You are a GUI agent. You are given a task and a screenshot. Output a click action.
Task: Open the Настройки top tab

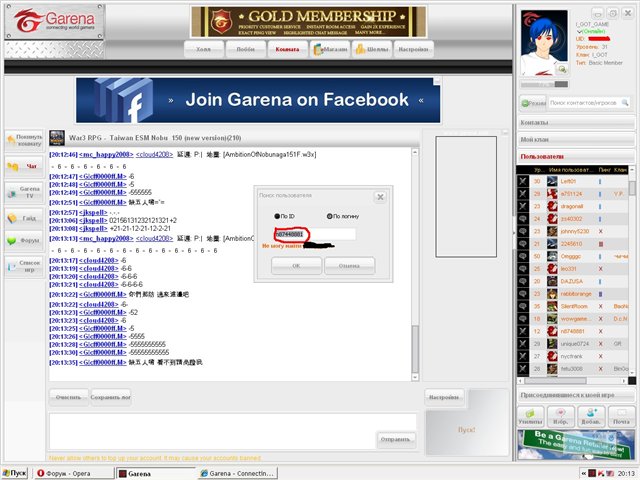point(413,49)
